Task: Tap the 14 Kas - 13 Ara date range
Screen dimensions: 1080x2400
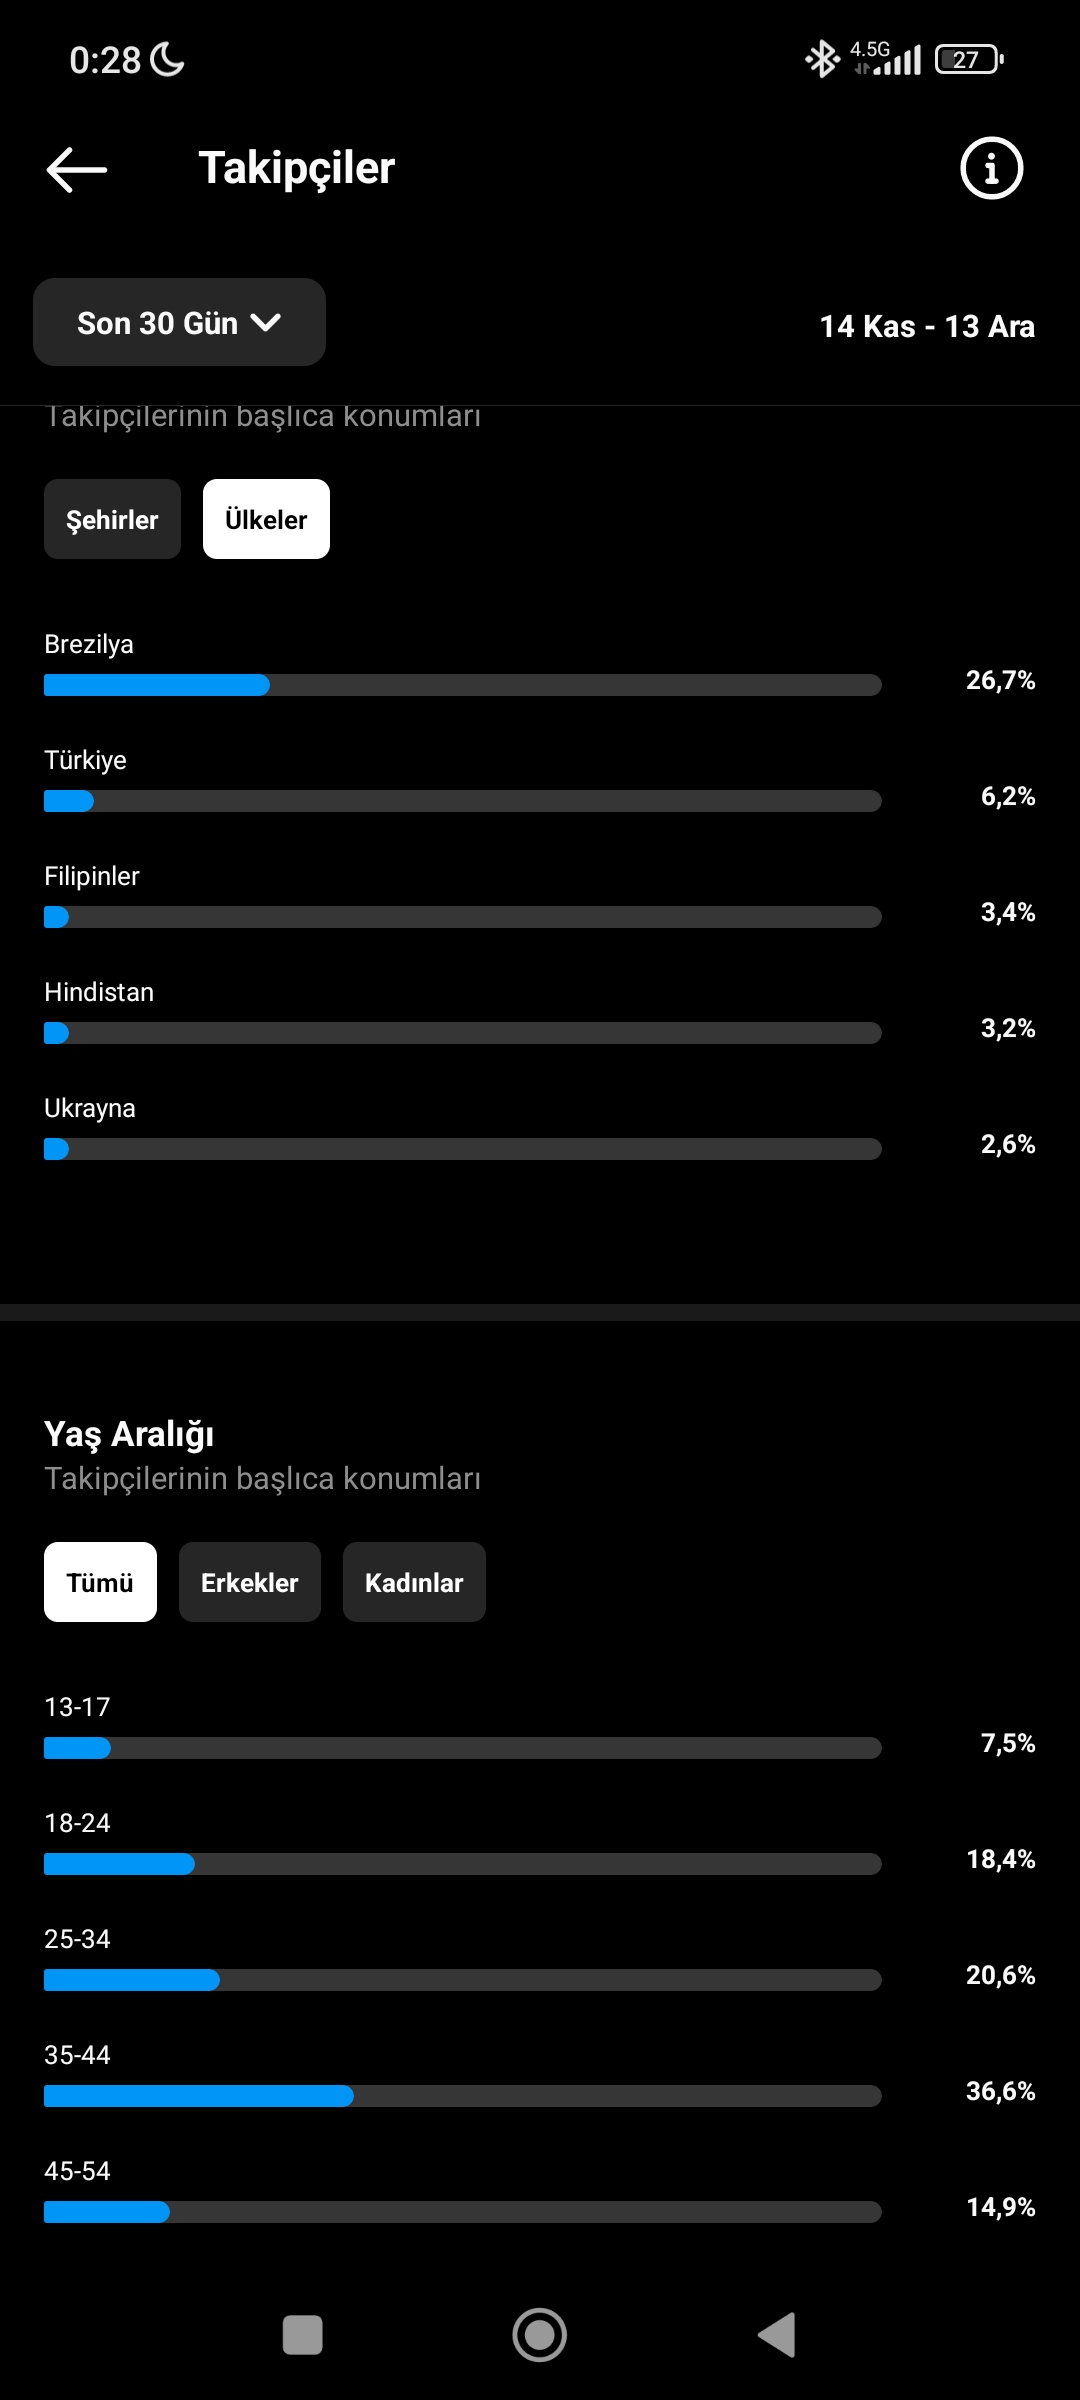Action: pyautogui.click(x=927, y=326)
